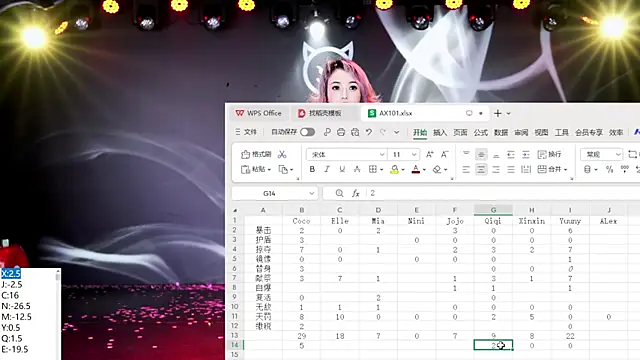Click the 文件 (File) menu button
Screen dimensions: 640x360
[246, 132]
